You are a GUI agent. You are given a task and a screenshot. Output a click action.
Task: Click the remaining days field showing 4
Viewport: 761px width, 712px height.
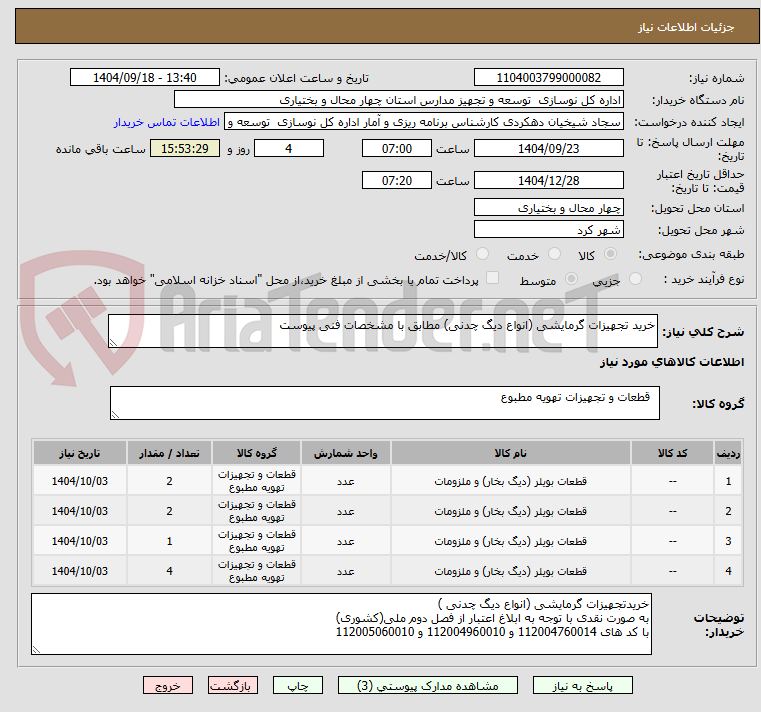289,149
